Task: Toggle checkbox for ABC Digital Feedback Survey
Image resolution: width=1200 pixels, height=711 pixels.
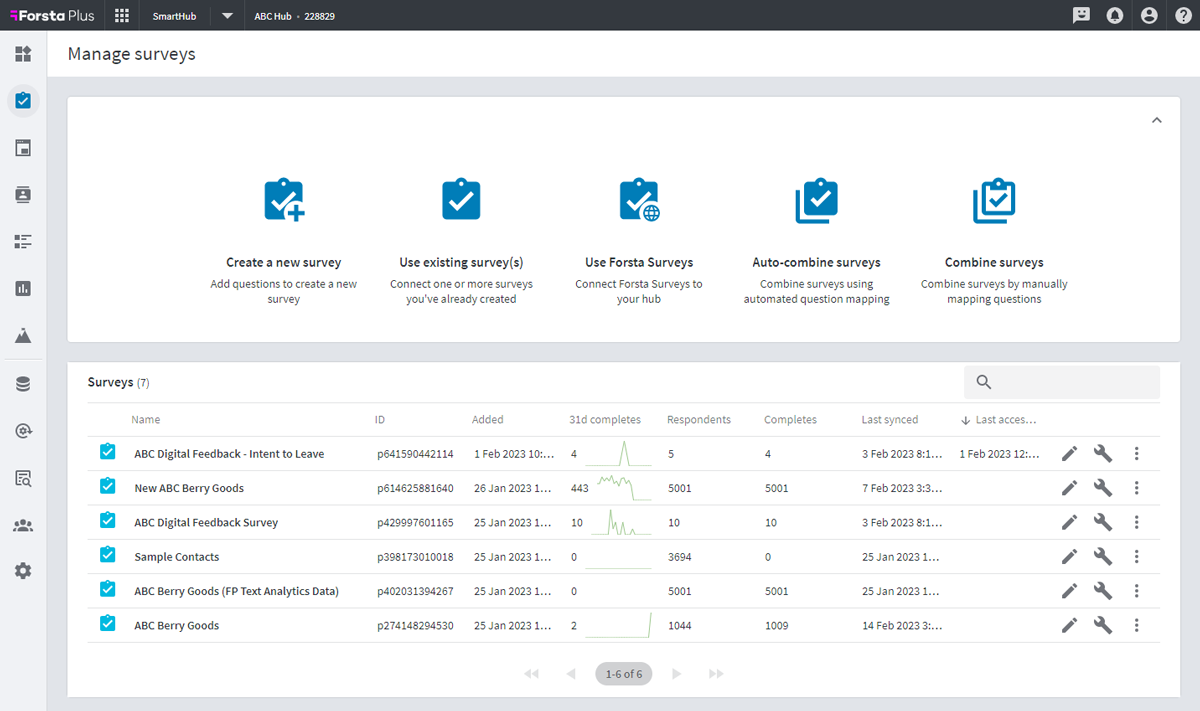Action: [x=108, y=520]
